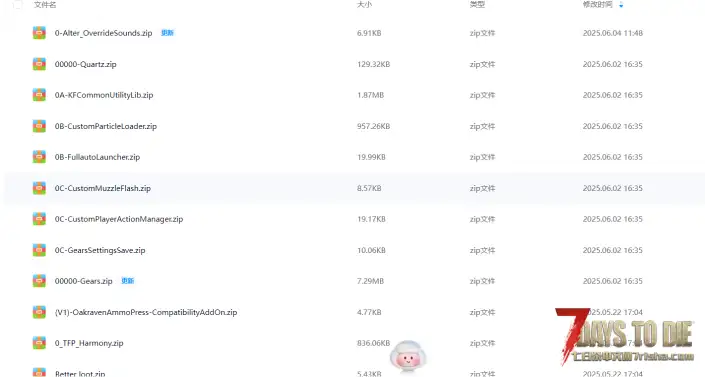This screenshot has height=377, width=705.
Task: Open 0C-GearsSettingsSave.zip file name
Action: tap(100, 250)
